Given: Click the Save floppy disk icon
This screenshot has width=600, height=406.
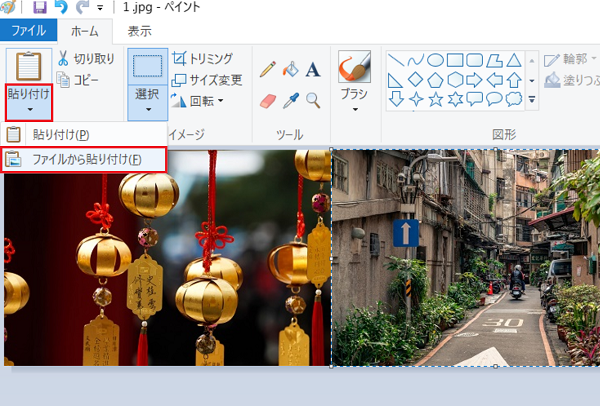Looking at the screenshot, I should click(40, 7).
